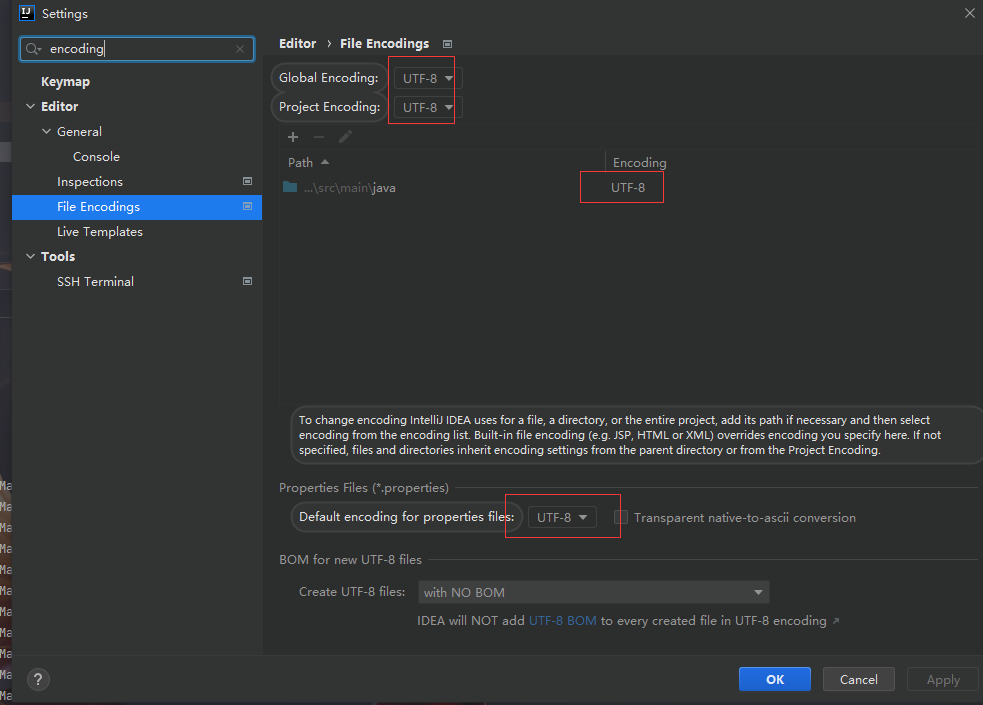The image size is (983, 705).
Task: Open Global Encoding dropdown
Action: point(428,78)
